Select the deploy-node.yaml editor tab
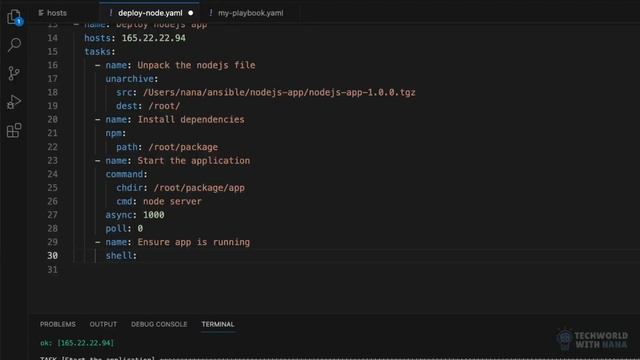640x360 pixels. tap(150, 13)
